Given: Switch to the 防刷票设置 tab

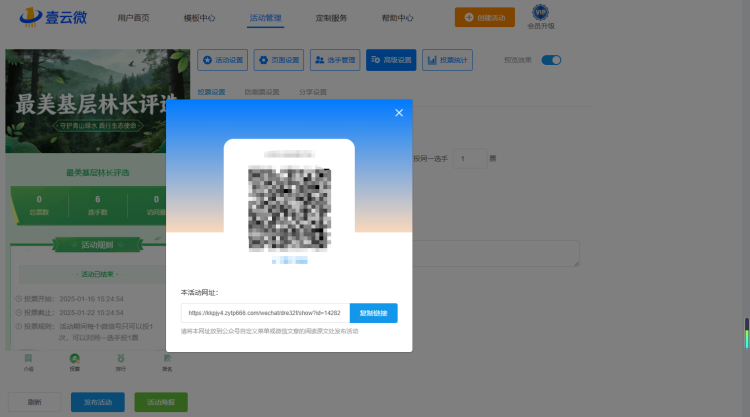Looking at the screenshot, I should point(262,92).
